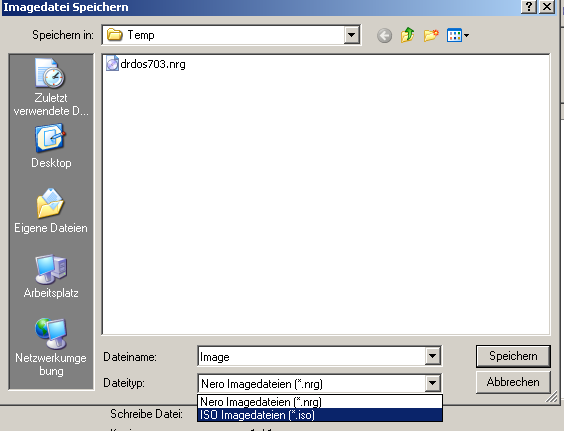564x431 pixels.
Task: Open Netzwerkumgebung in the sidebar
Action: [x=51, y=347]
